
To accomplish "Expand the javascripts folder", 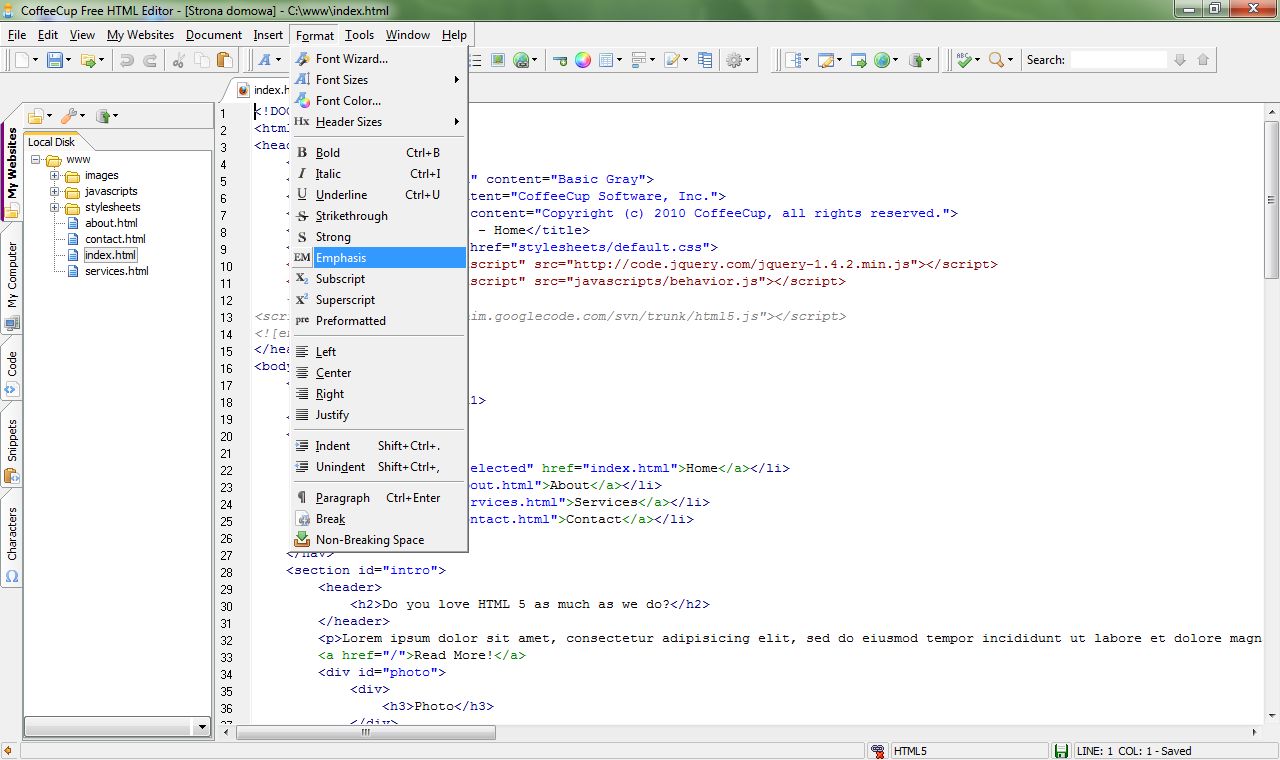I will click(55, 192).
